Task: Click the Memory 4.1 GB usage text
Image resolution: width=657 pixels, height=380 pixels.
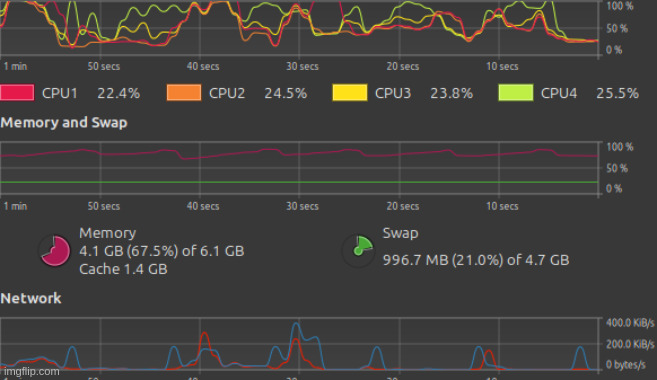Action: (161, 251)
